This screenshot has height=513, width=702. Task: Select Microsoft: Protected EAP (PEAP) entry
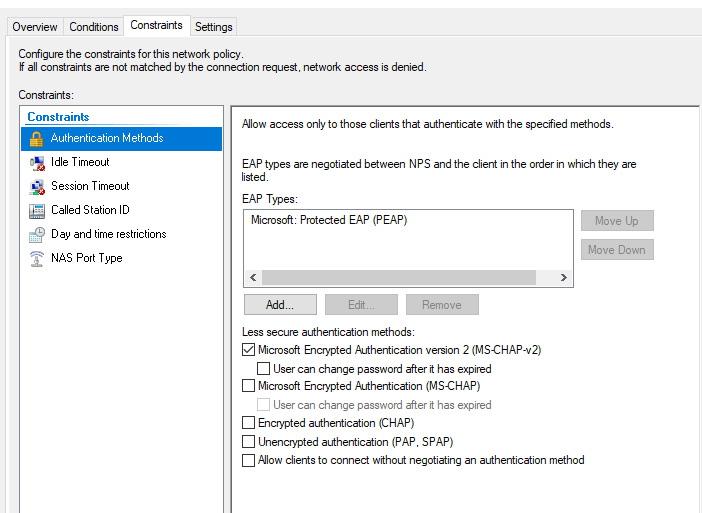[329, 220]
